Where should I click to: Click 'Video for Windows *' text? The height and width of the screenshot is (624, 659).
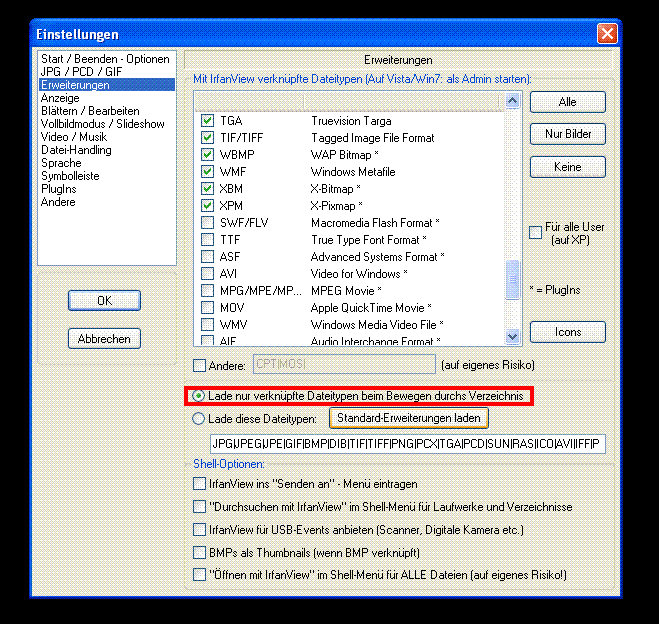tap(359, 274)
